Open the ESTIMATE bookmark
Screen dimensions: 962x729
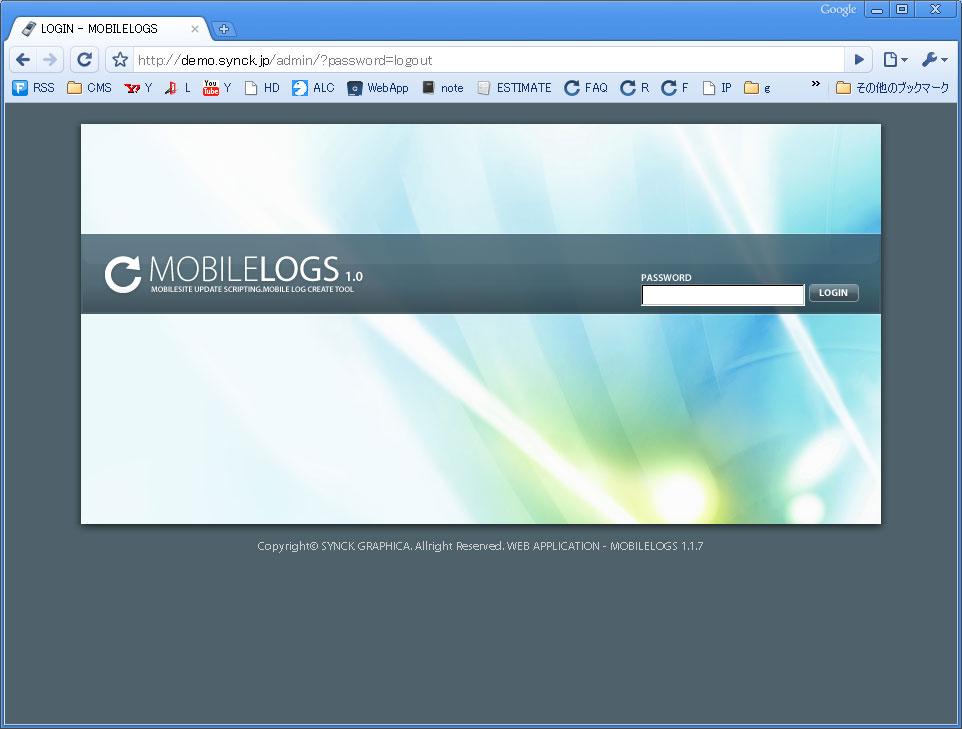(x=514, y=88)
